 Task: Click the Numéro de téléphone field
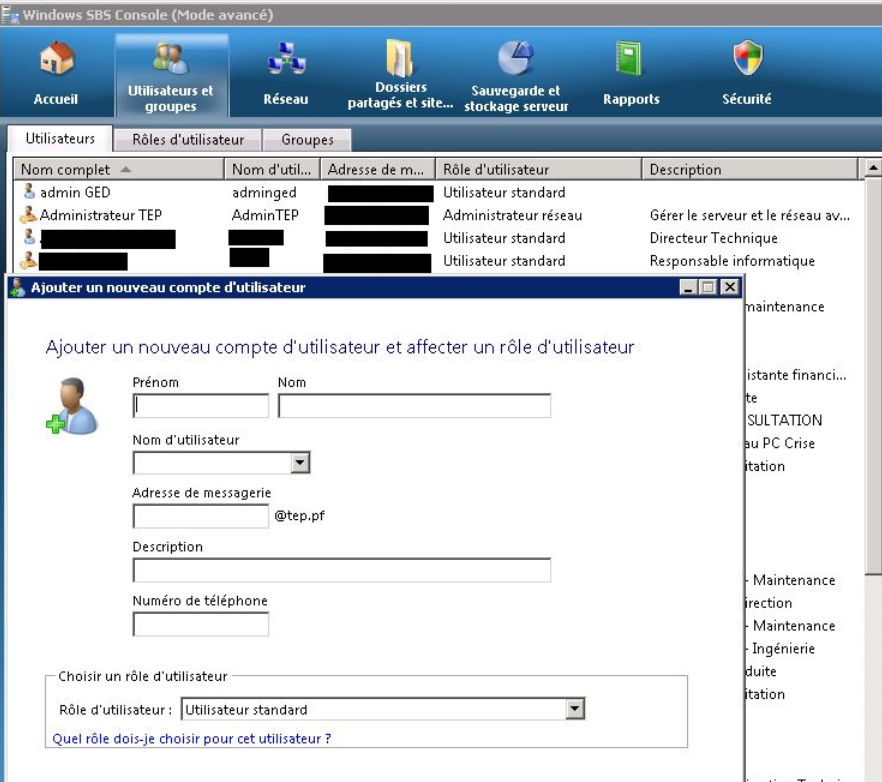coord(201,624)
